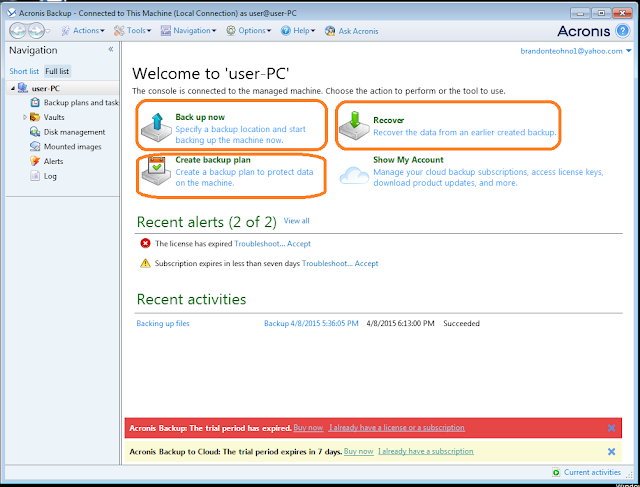The width and height of the screenshot is (640, 487).
Task: Select user-PC in the navigation tree
Action: pos(46,88)
